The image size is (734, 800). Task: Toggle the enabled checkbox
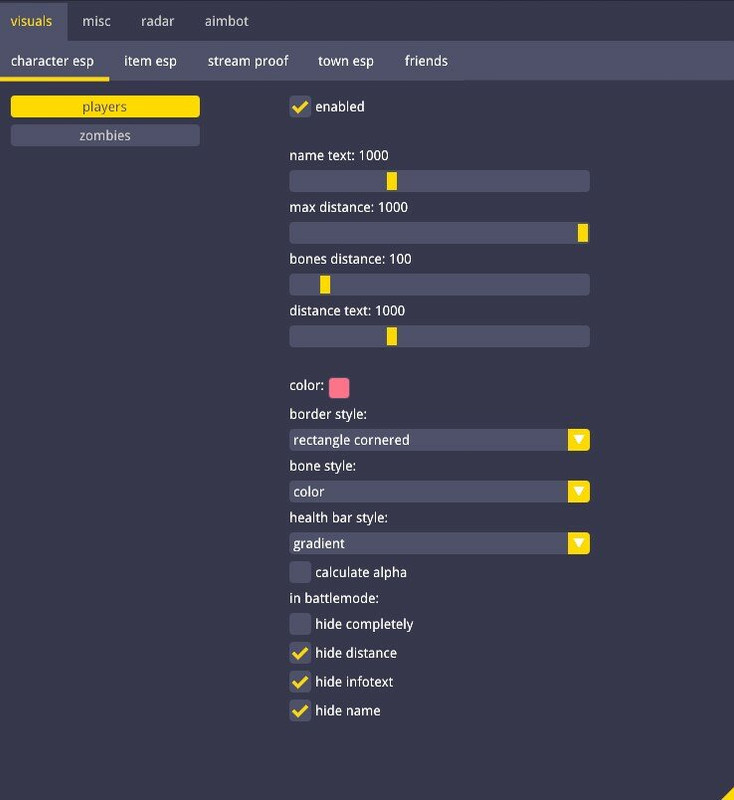click(300, 107)
